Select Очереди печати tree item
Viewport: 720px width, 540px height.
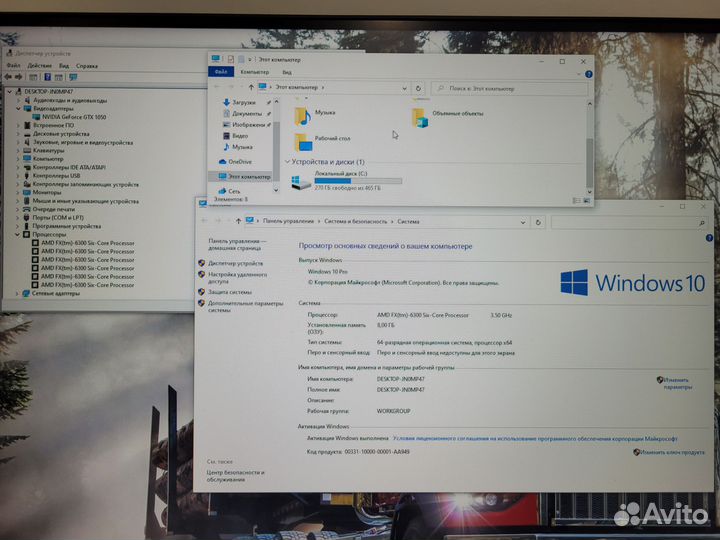pos(53,209)
